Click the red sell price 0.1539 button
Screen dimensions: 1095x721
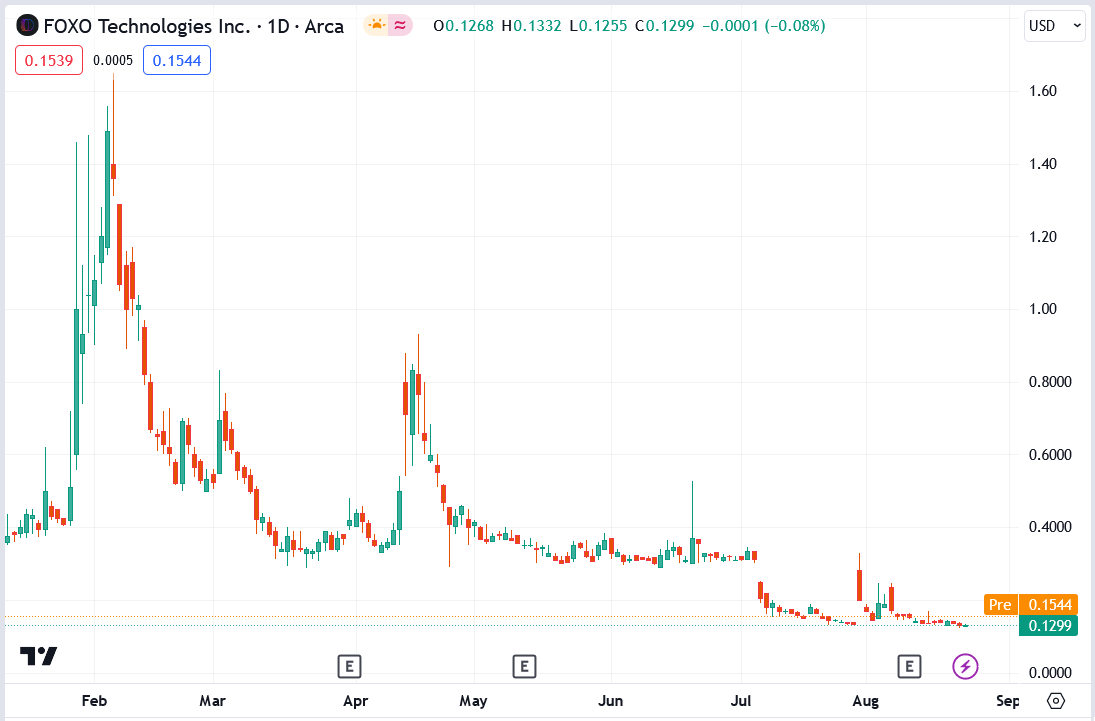[x=49, y=60]
